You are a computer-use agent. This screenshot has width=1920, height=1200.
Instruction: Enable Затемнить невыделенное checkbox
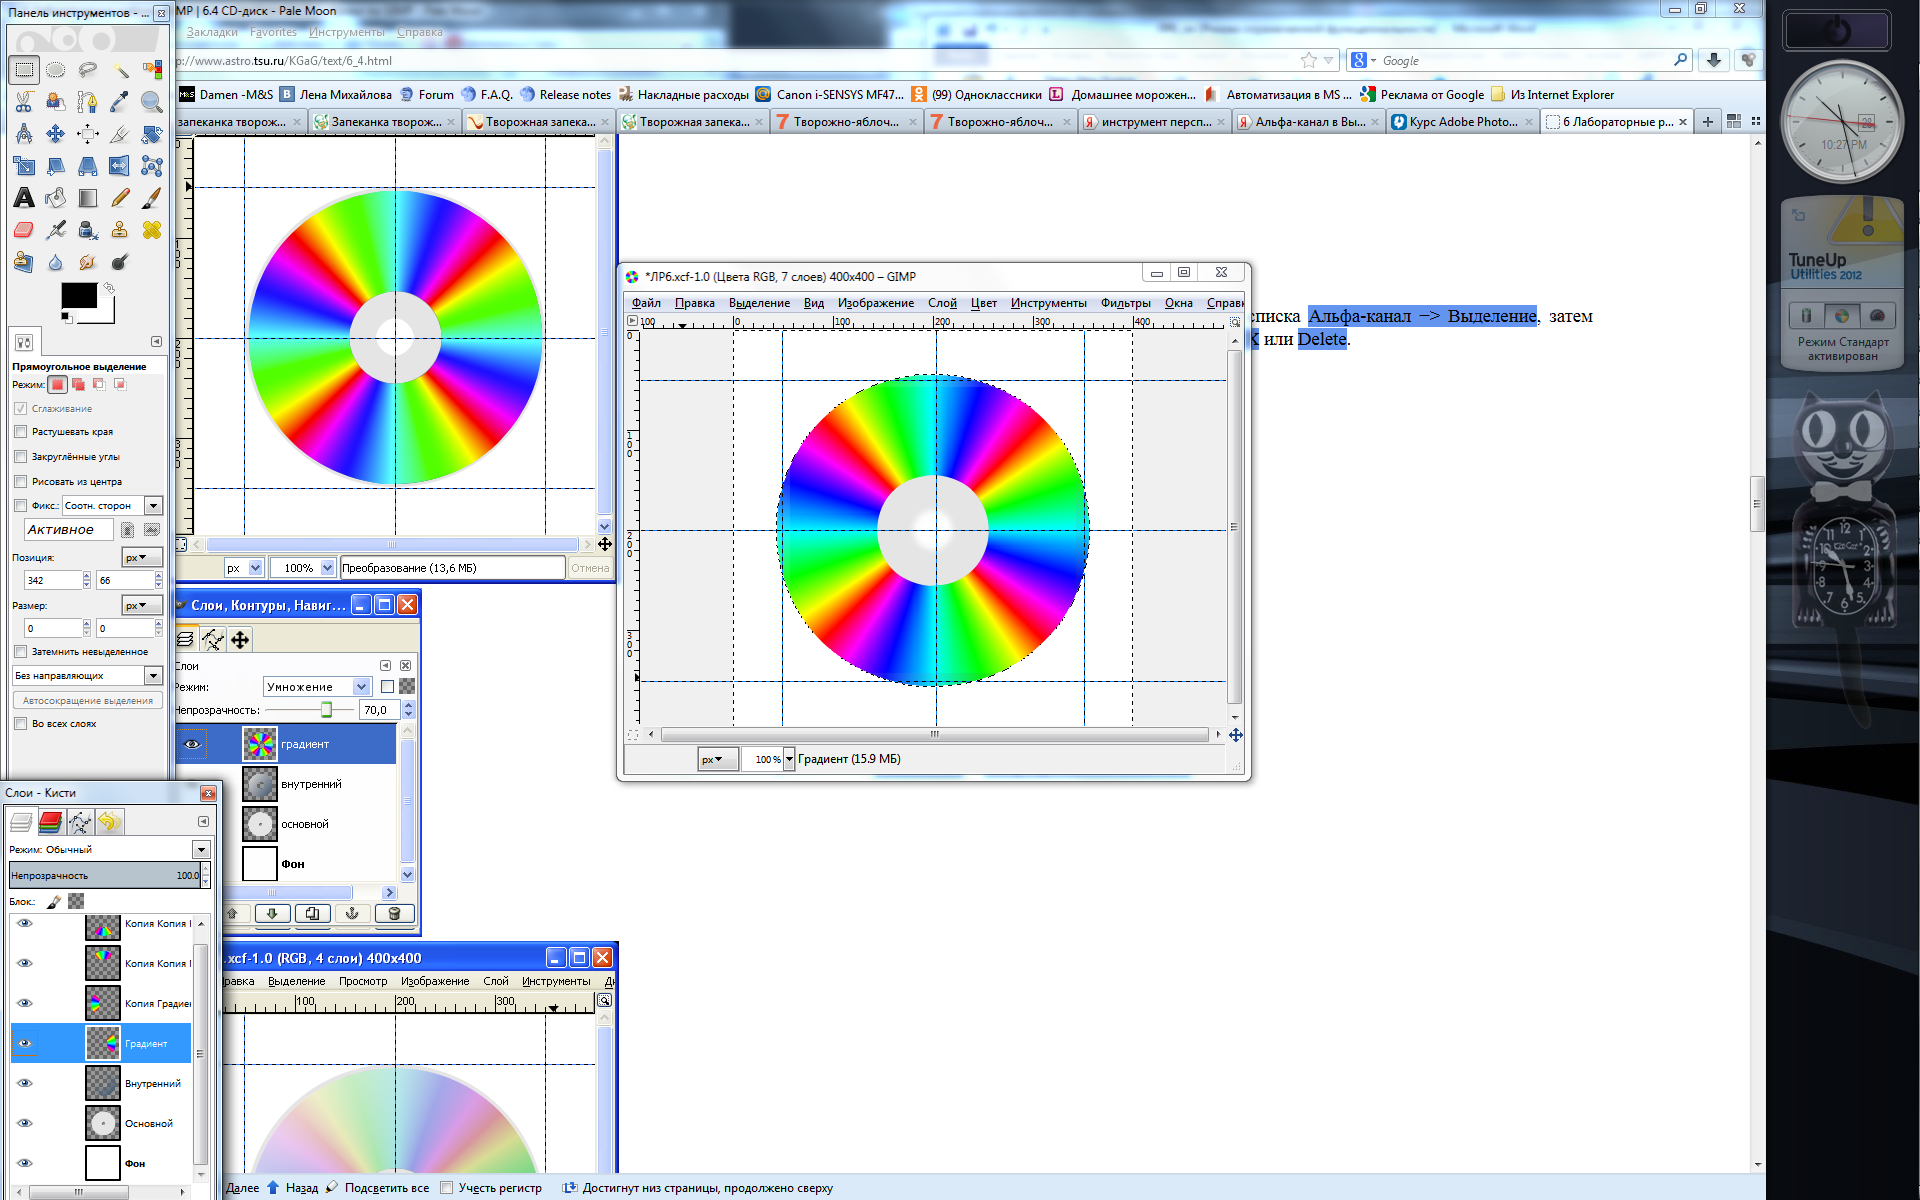point(20,652)
